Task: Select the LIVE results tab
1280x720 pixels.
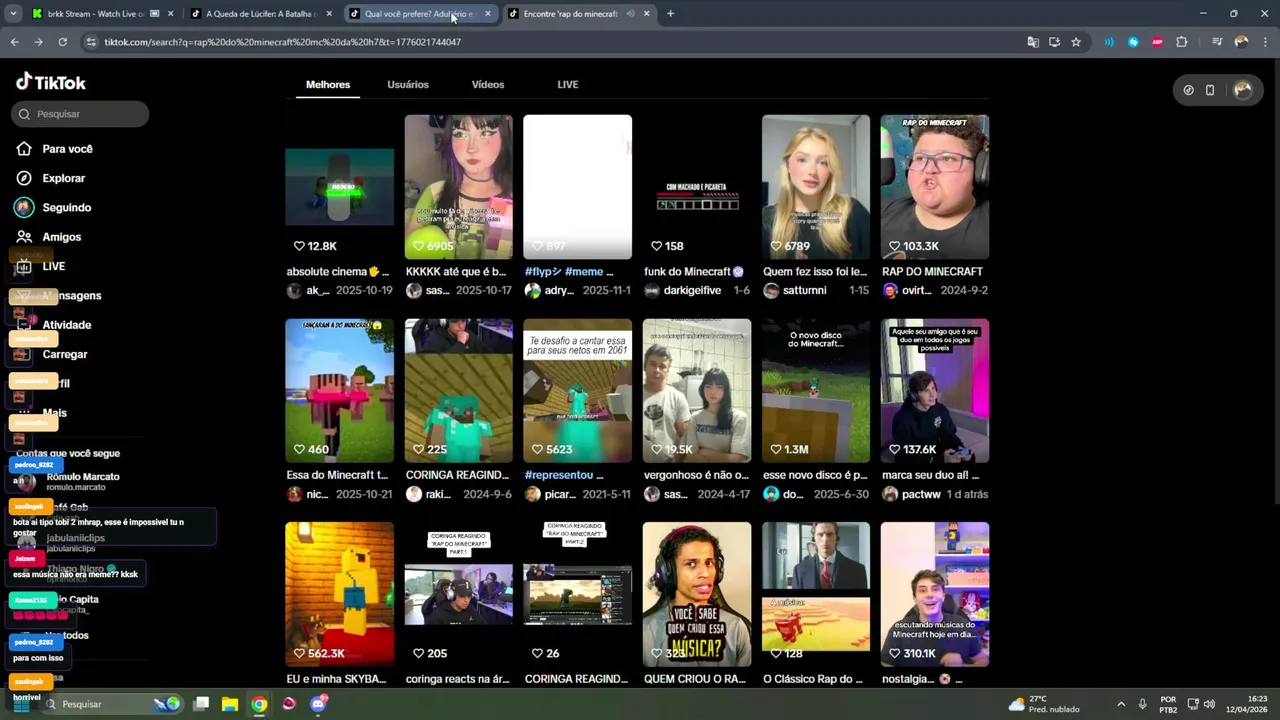Action: [568, 85]
